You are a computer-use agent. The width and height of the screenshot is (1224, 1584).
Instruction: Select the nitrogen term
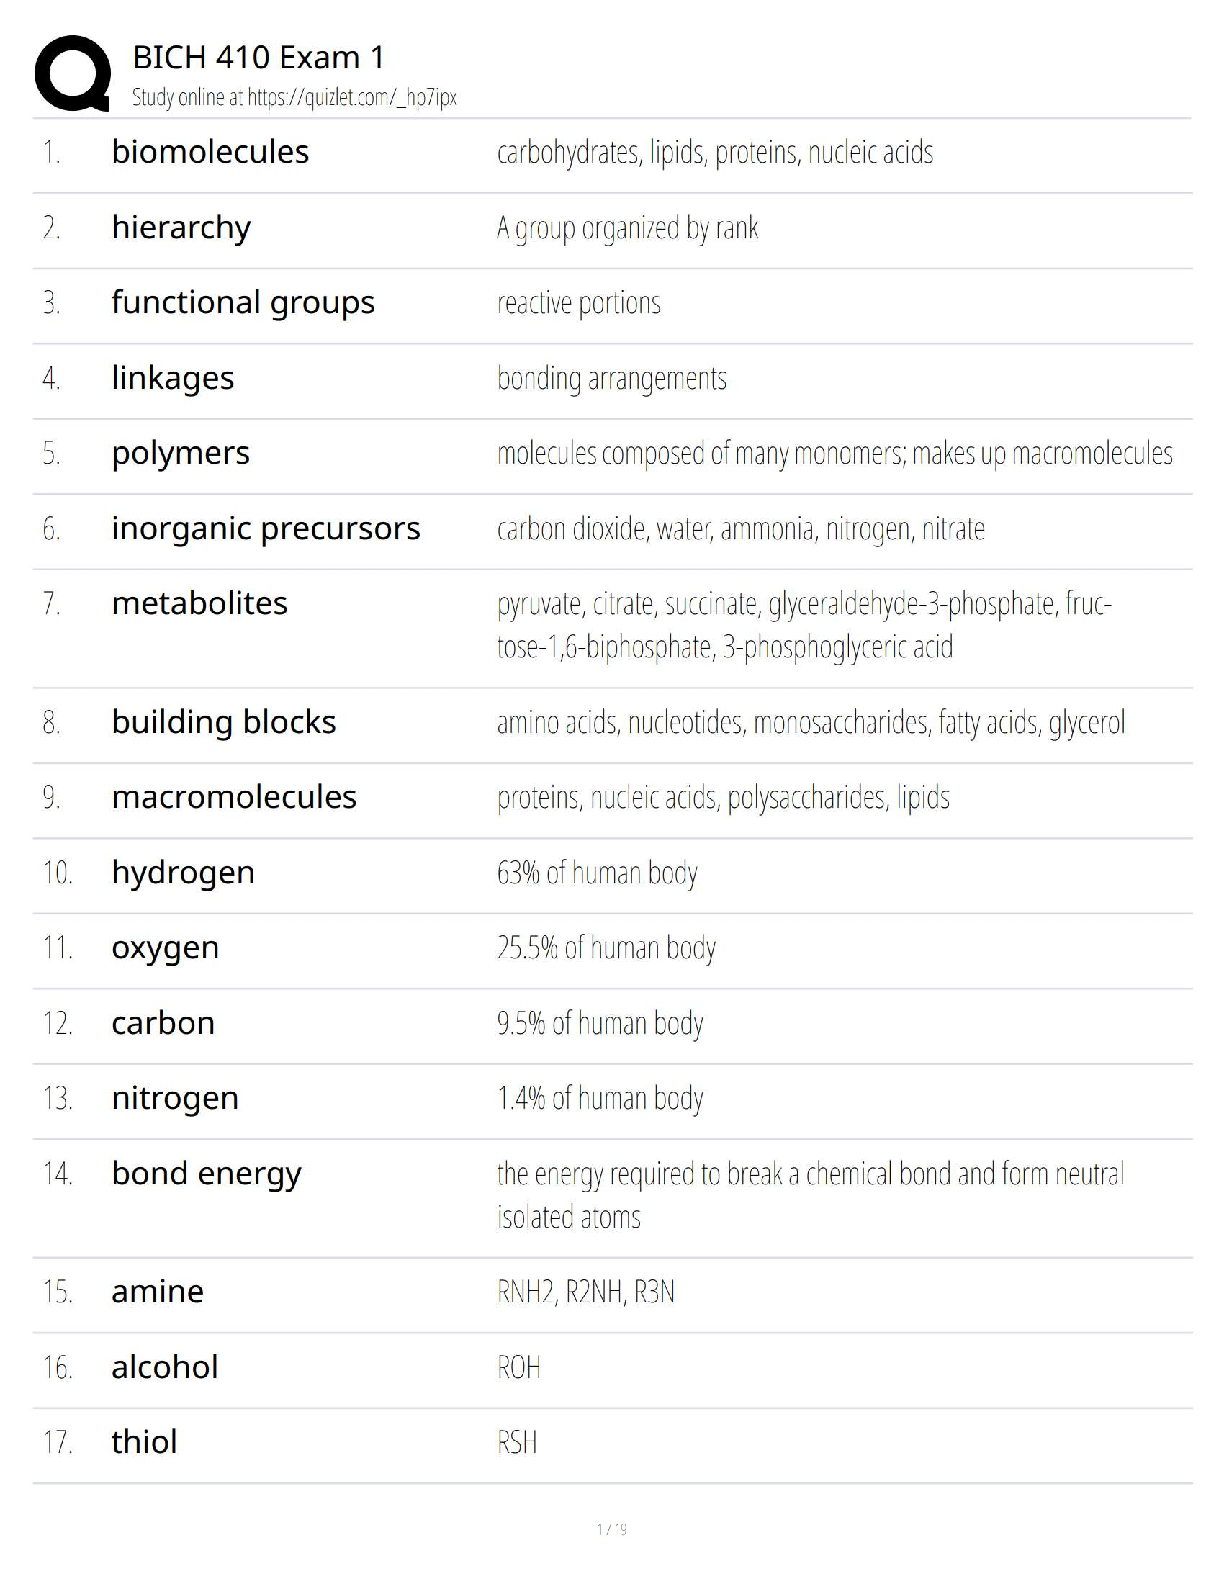(175, 1098)
